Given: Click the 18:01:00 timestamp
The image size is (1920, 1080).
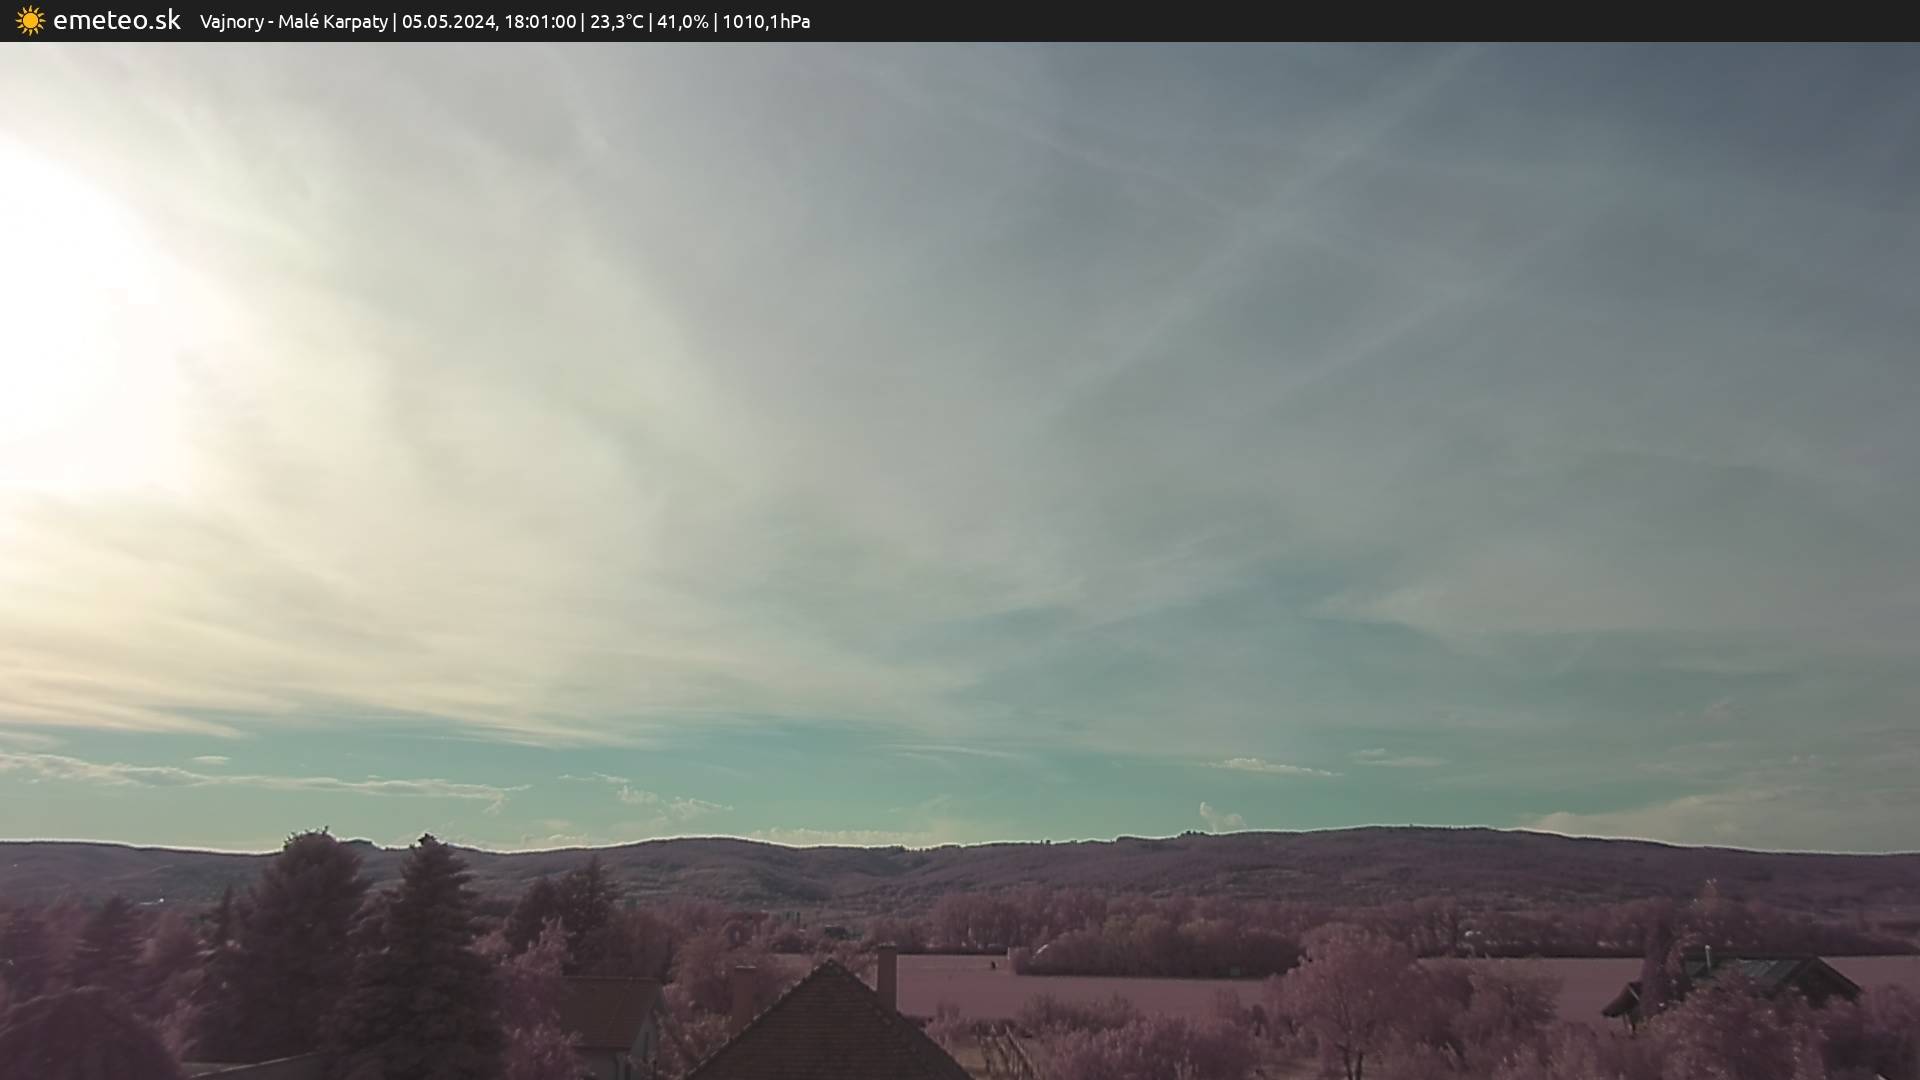Looking at the screenshot, I should 540,21.
